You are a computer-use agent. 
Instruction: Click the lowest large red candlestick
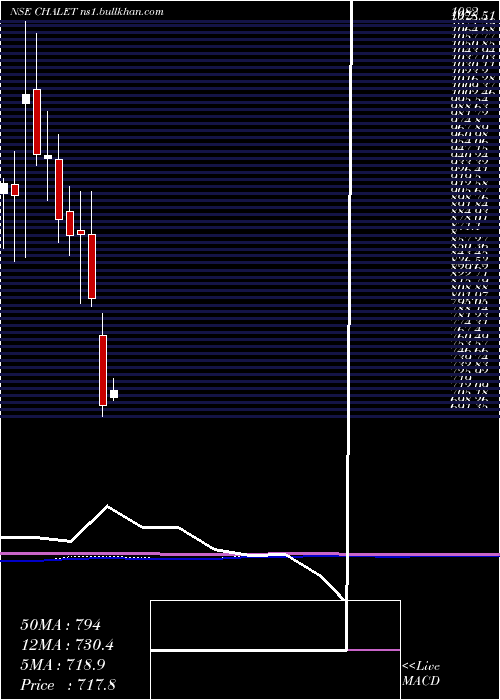[x=103, y=370]
